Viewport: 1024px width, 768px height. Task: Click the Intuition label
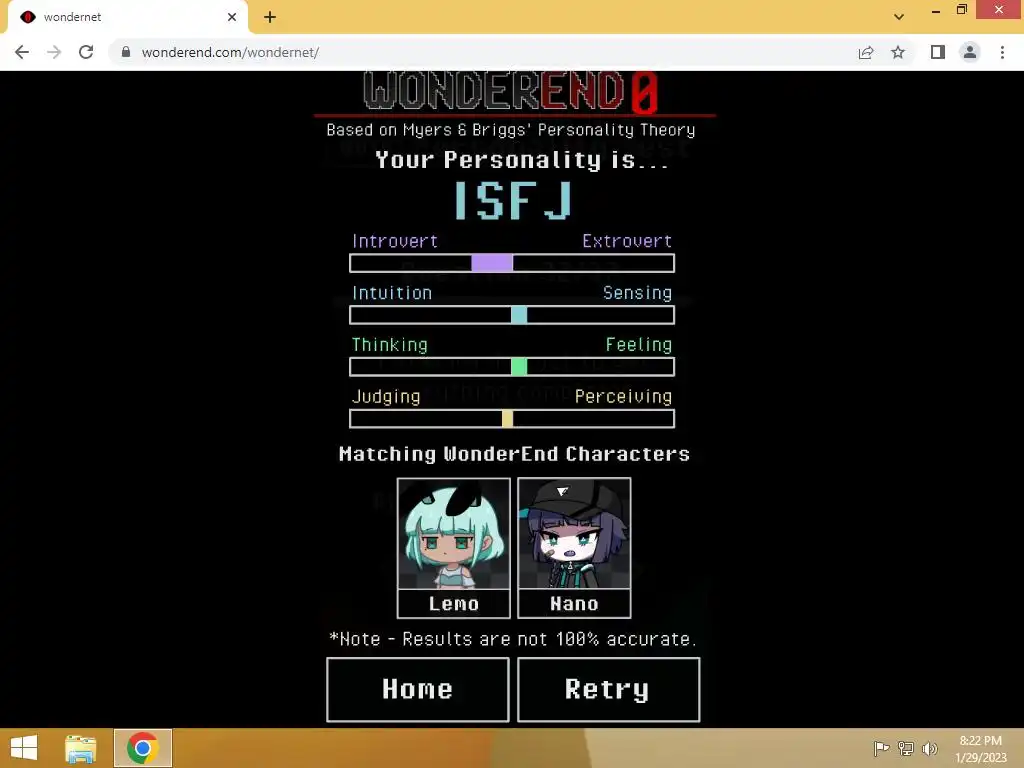tap(392, 293)
